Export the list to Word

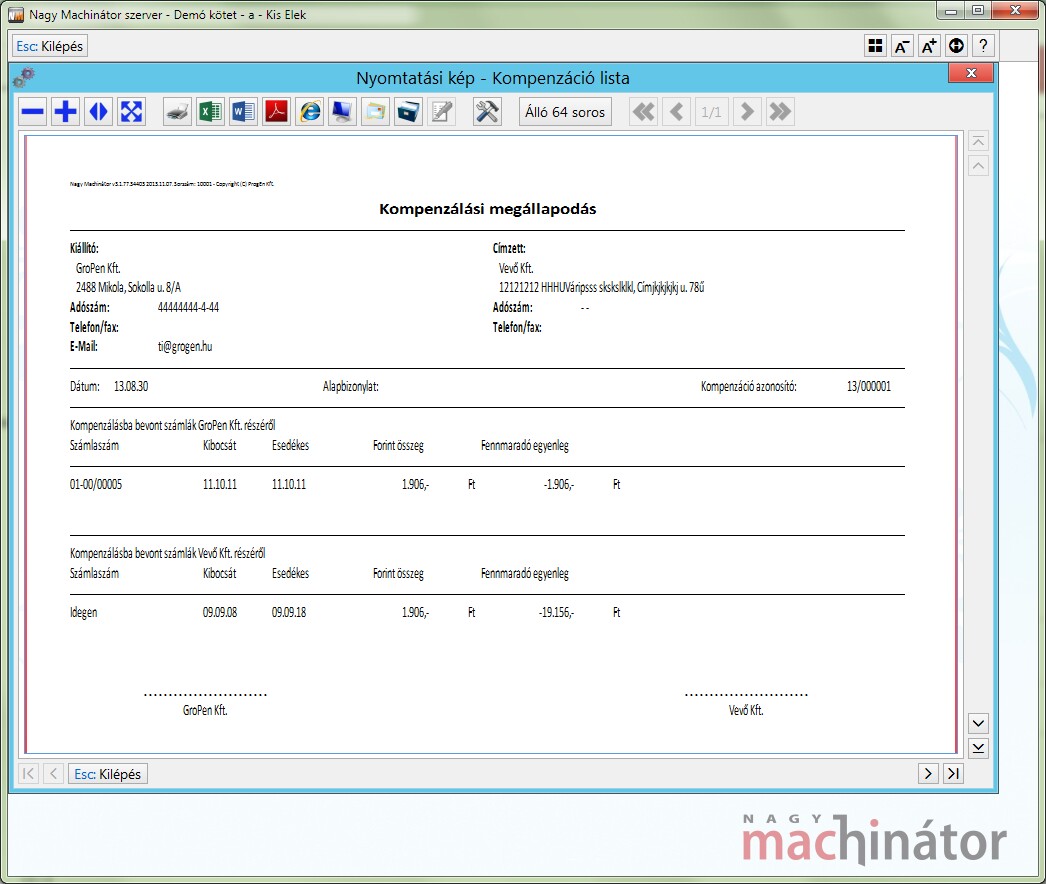pos(243,112)
